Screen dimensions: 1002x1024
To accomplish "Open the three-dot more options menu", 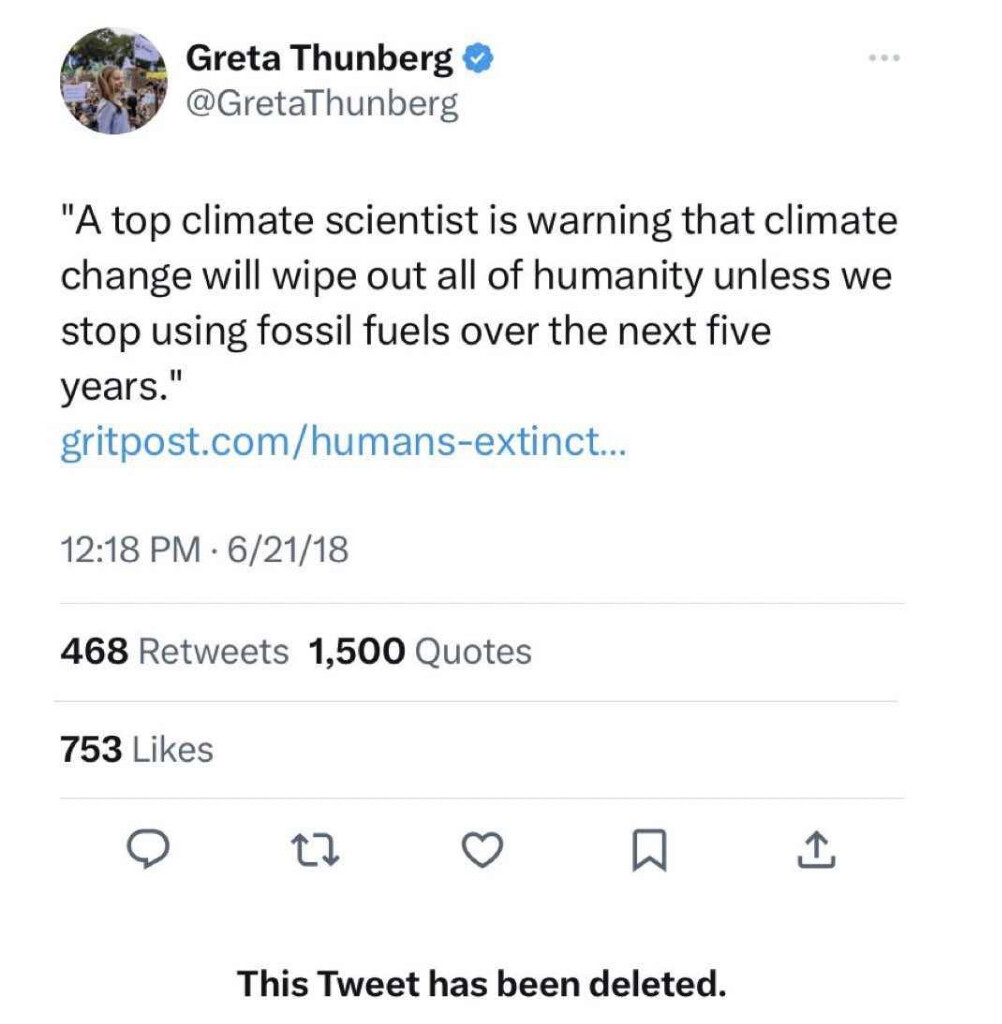I will click(885, 58).
